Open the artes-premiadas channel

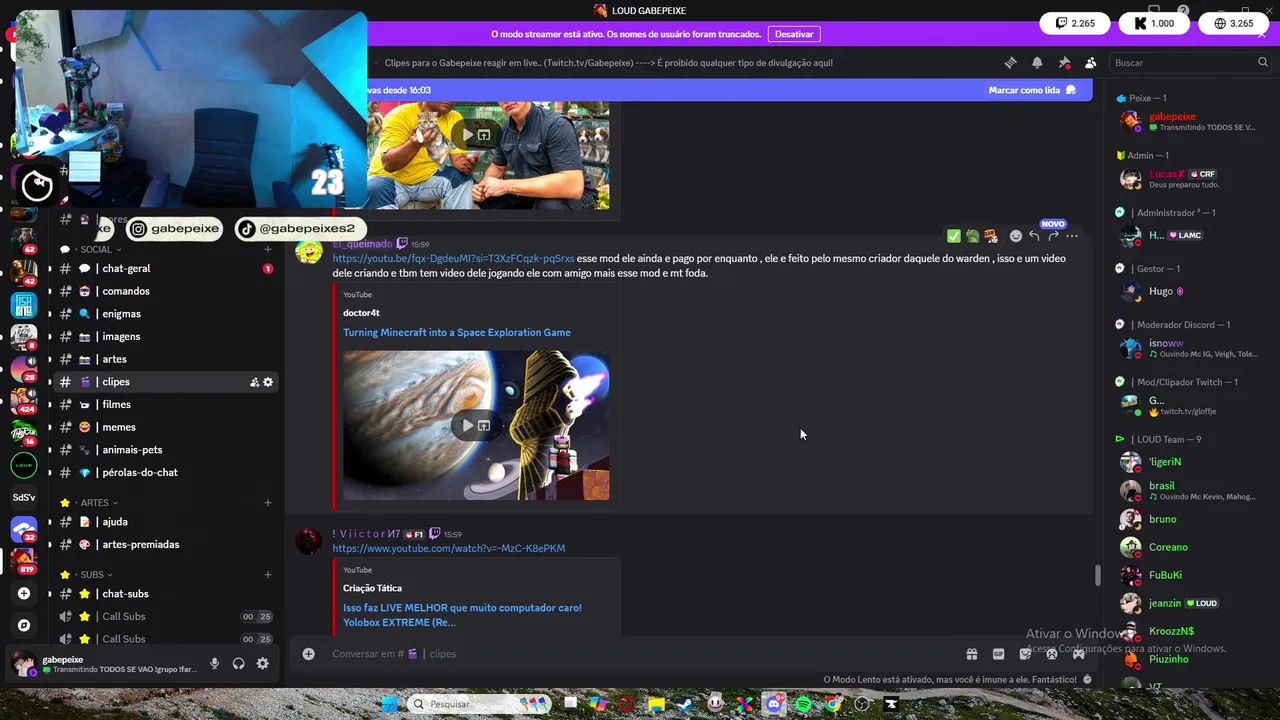165,545
